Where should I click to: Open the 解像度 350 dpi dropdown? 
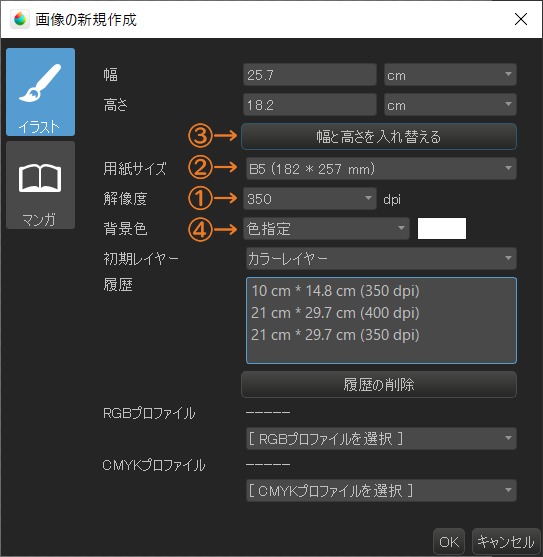click(310, 199)
